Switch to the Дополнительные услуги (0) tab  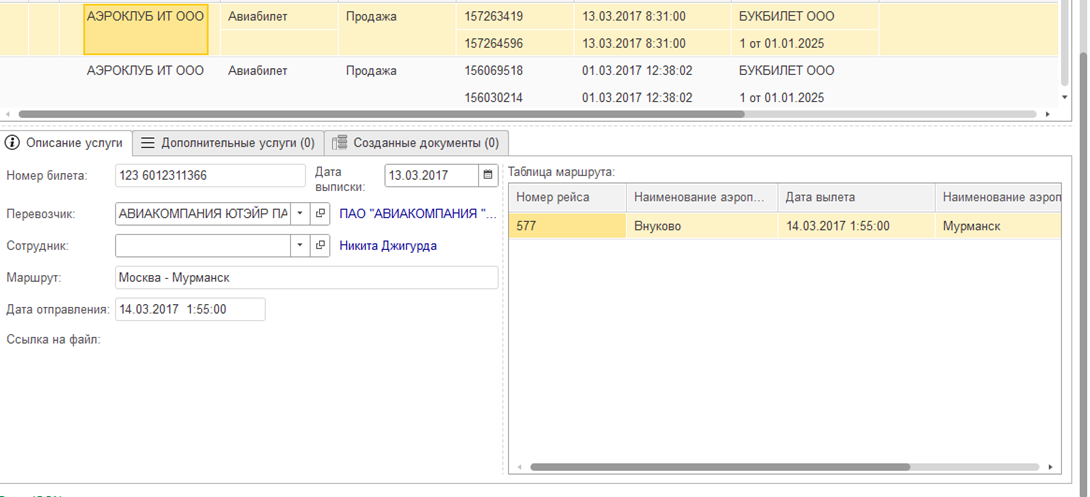[x=228, y=143]
